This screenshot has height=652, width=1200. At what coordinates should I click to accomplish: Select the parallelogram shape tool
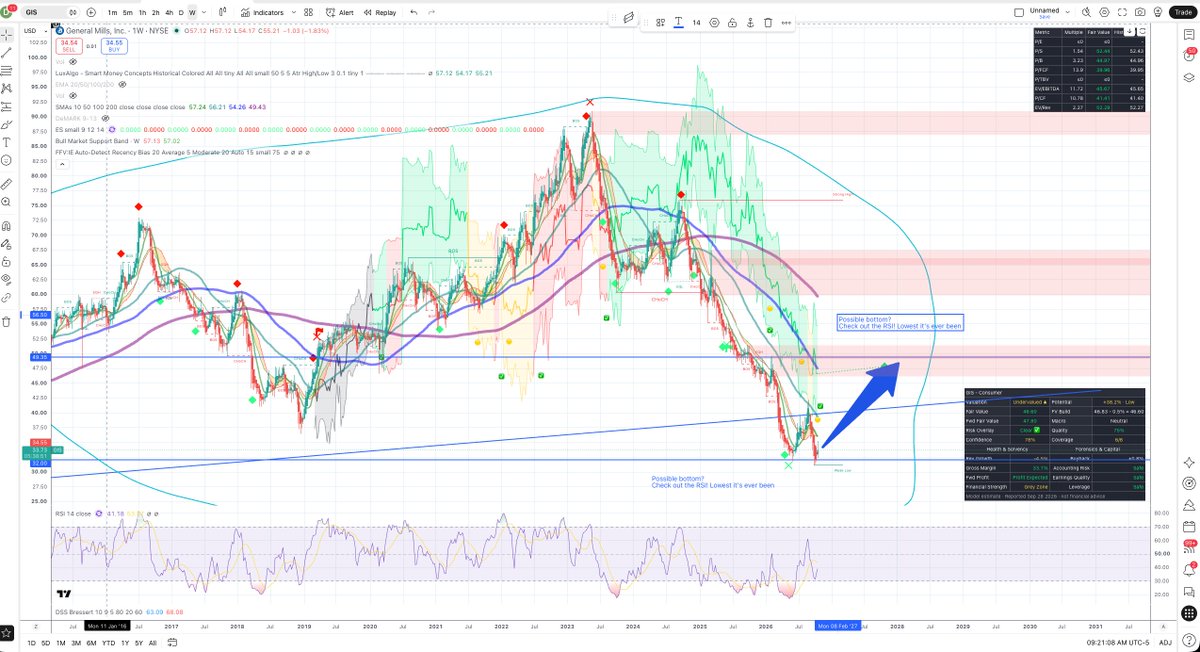coord(629,17)
